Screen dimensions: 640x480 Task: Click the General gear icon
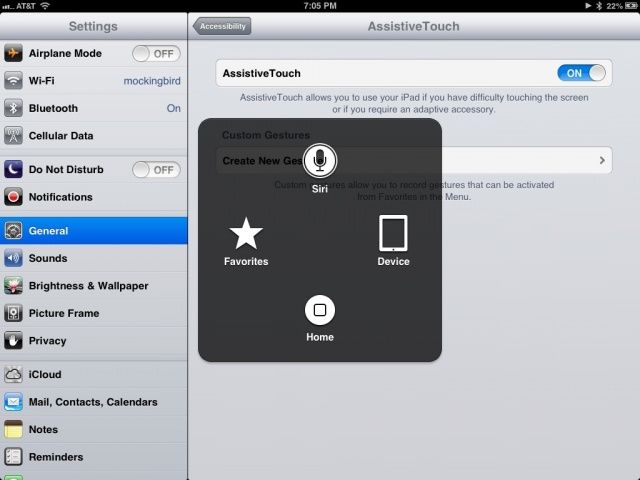13,231
